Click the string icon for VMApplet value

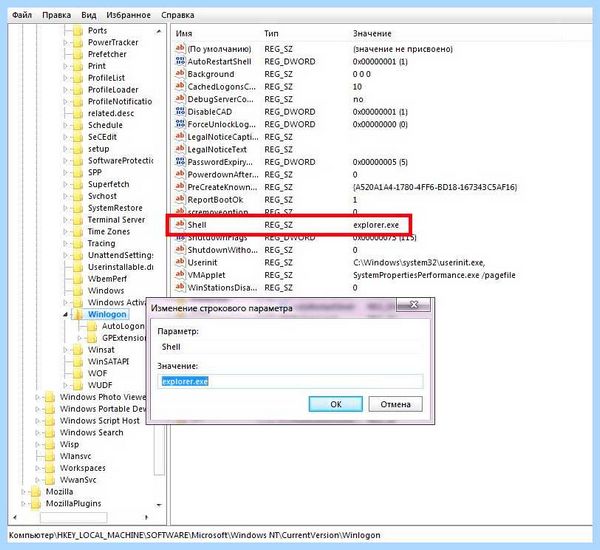point(180,275)
